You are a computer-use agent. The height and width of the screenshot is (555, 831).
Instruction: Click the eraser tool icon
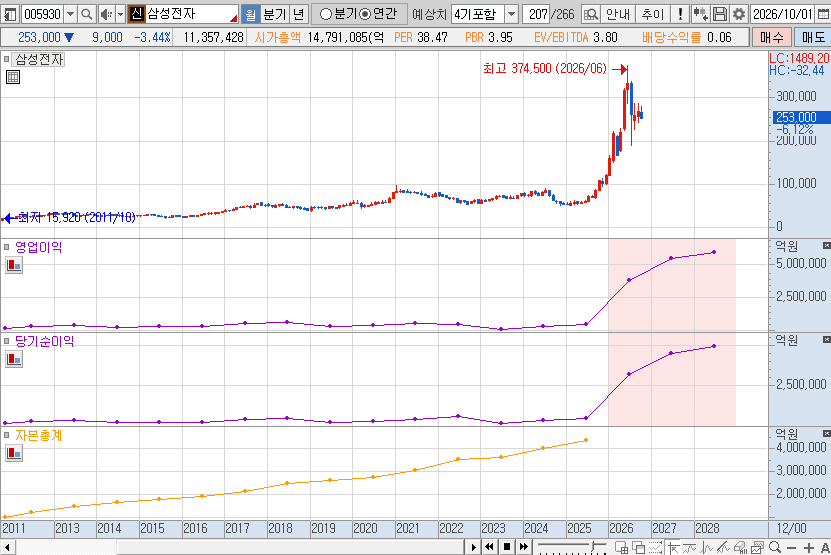tap(740, 547)
